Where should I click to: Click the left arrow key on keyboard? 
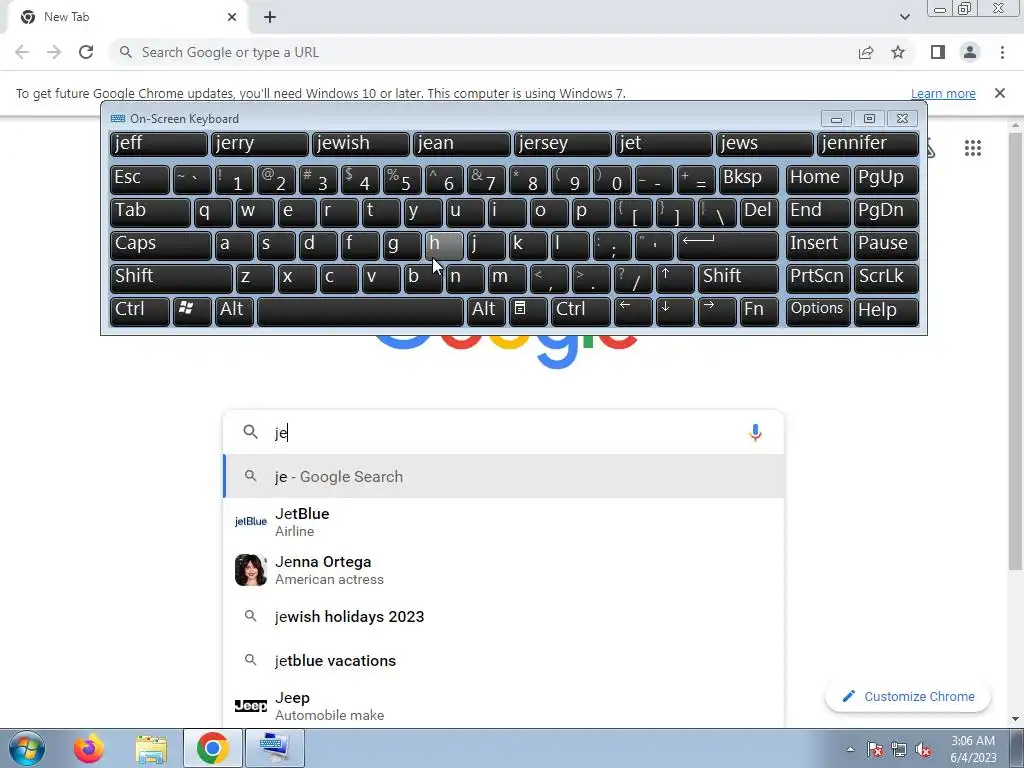(633, 311)
